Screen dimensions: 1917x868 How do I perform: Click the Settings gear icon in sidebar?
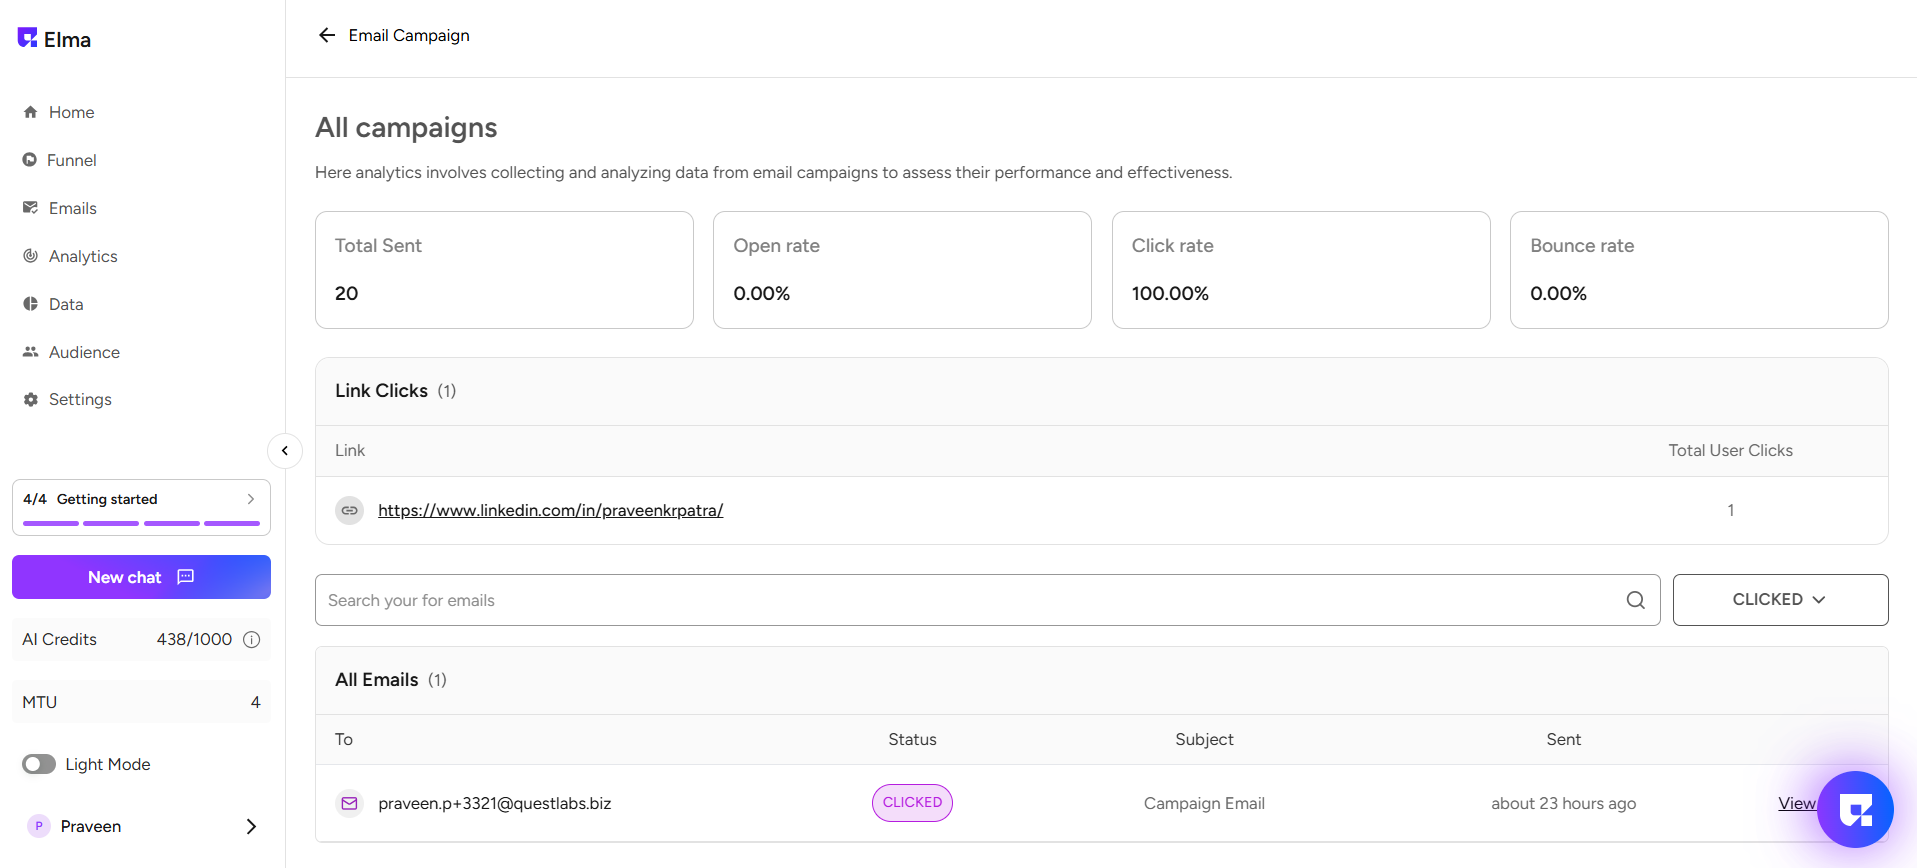[x=31, y=399]
